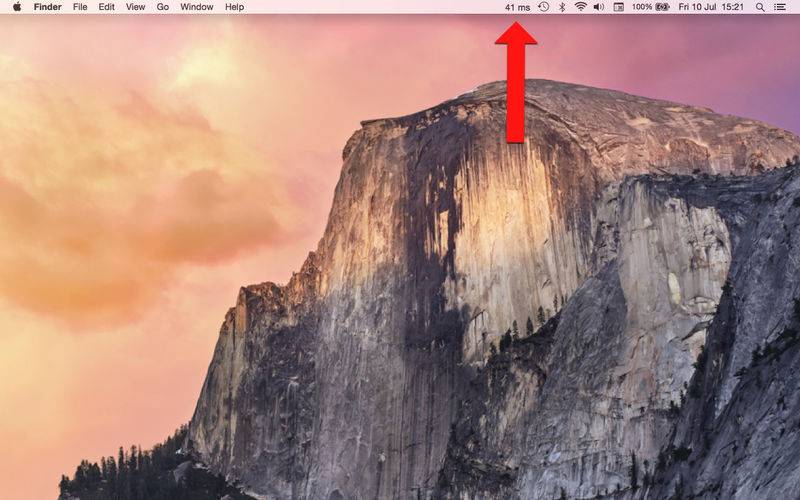Open the Apple menu
800x500 pixels.
click(x=16, y=7)
